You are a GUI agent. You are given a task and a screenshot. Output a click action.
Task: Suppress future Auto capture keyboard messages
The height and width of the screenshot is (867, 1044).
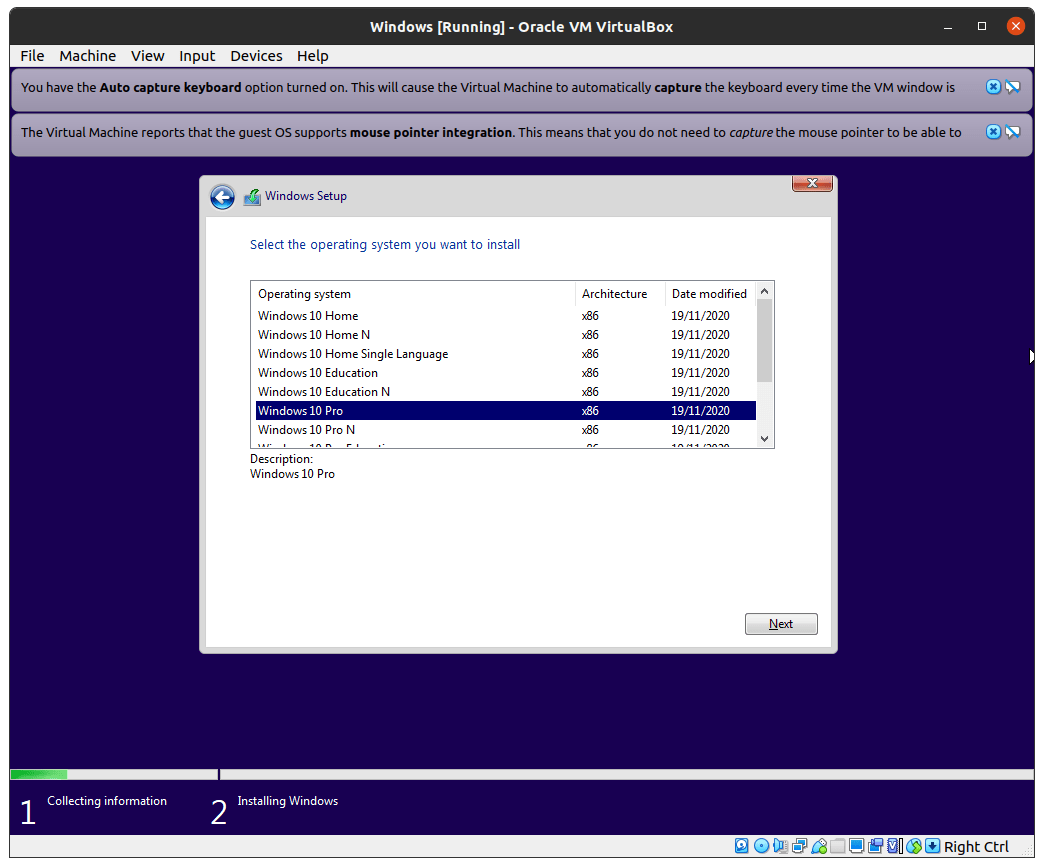point(1013,87)
